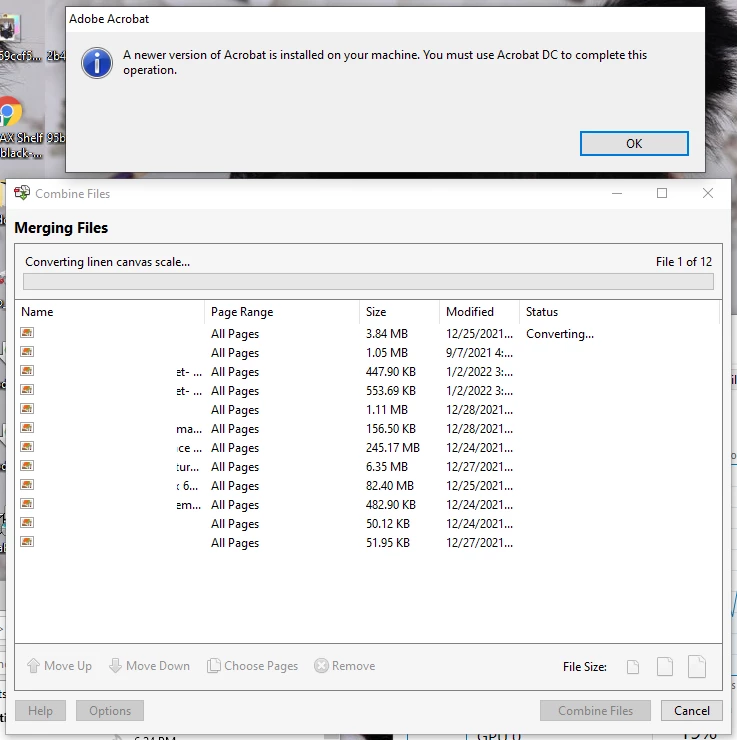The height and width of the screenshot is (740, 737).
Task: Click 'All Pages' in the 3.84 MB row
Action: tap(235, 334)
